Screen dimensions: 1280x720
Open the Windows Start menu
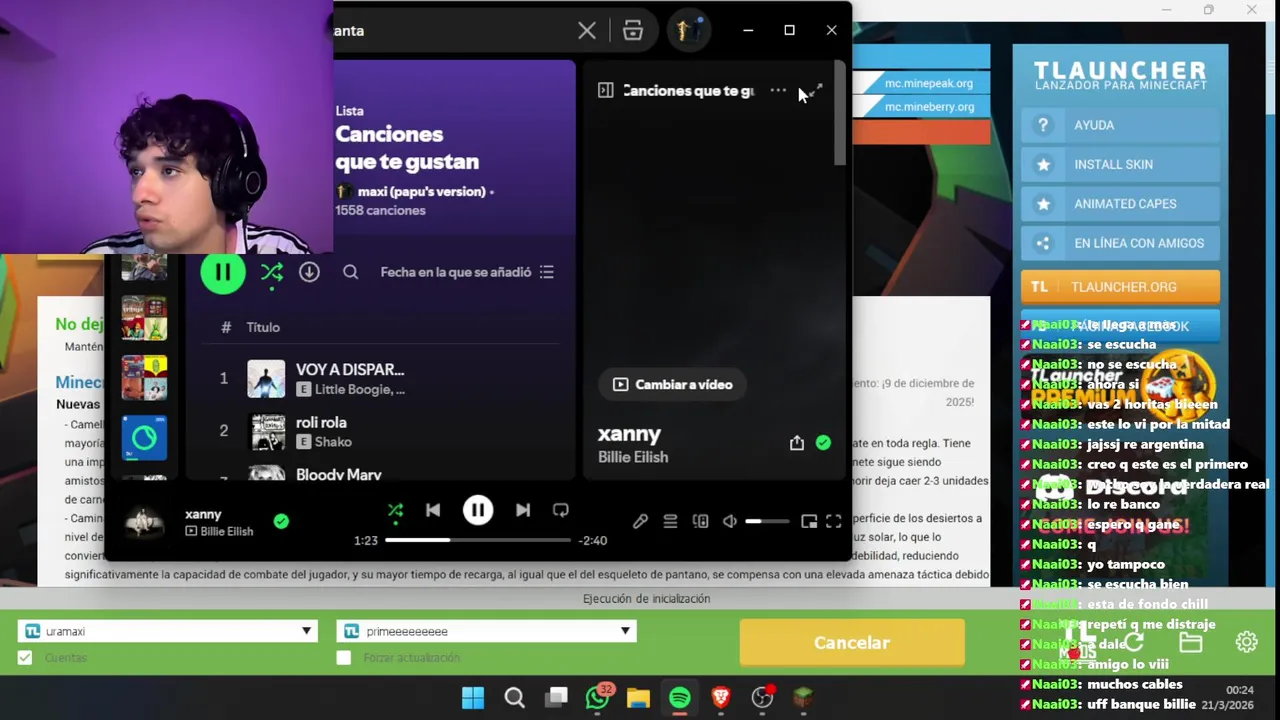(x=473, y=697)
